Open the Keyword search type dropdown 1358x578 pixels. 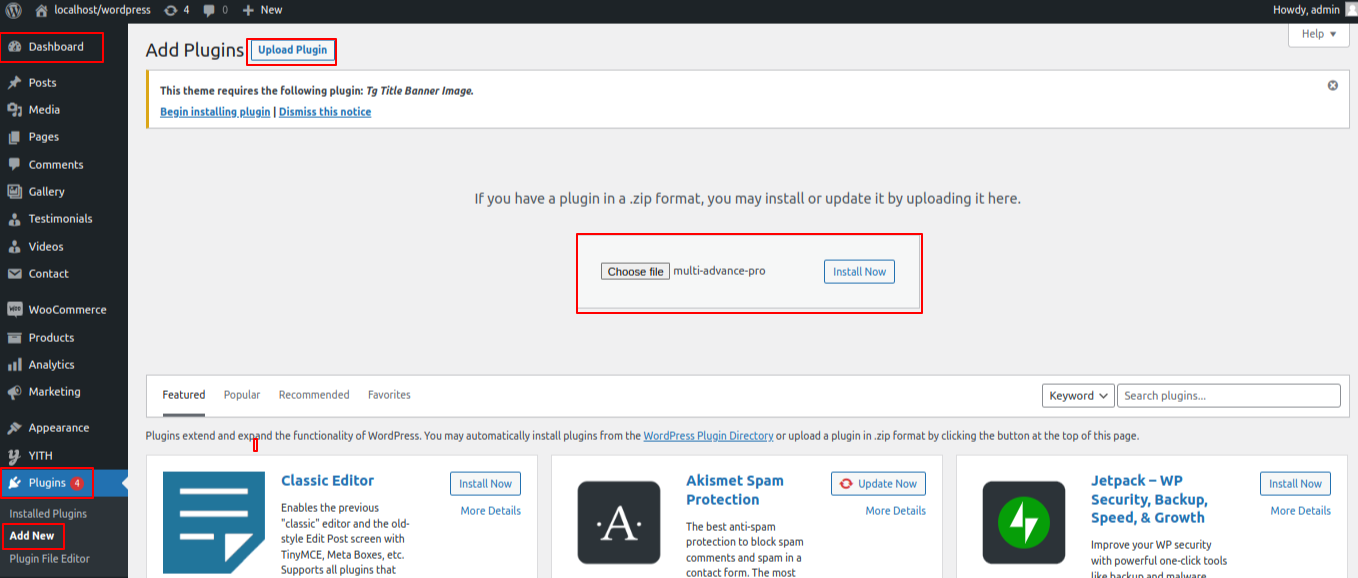tap(1078, 396)
